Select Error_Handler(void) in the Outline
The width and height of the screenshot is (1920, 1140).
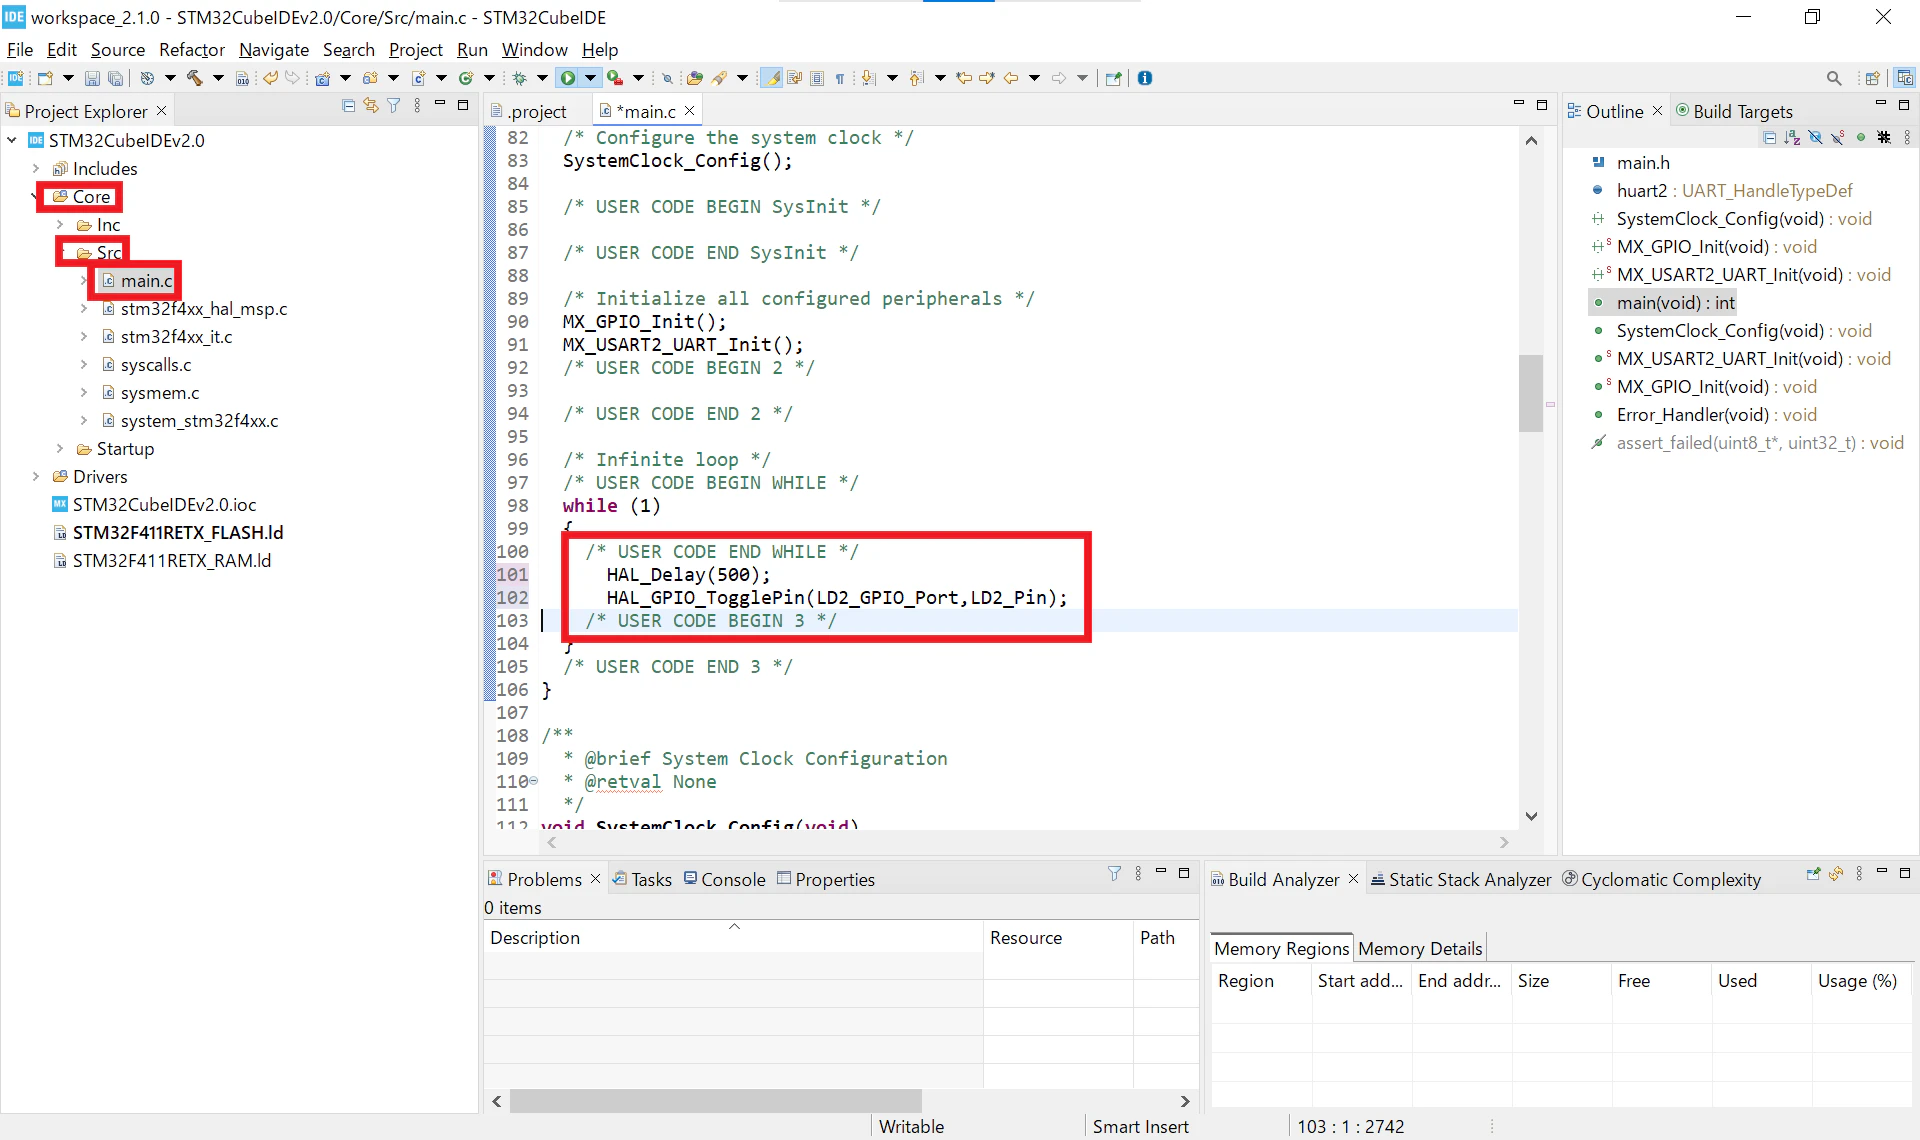point(1717,415)
